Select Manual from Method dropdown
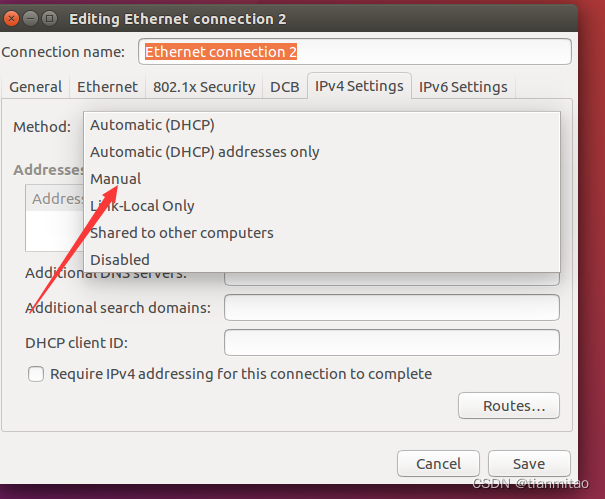The image size is (605, 499). (116, 179)
